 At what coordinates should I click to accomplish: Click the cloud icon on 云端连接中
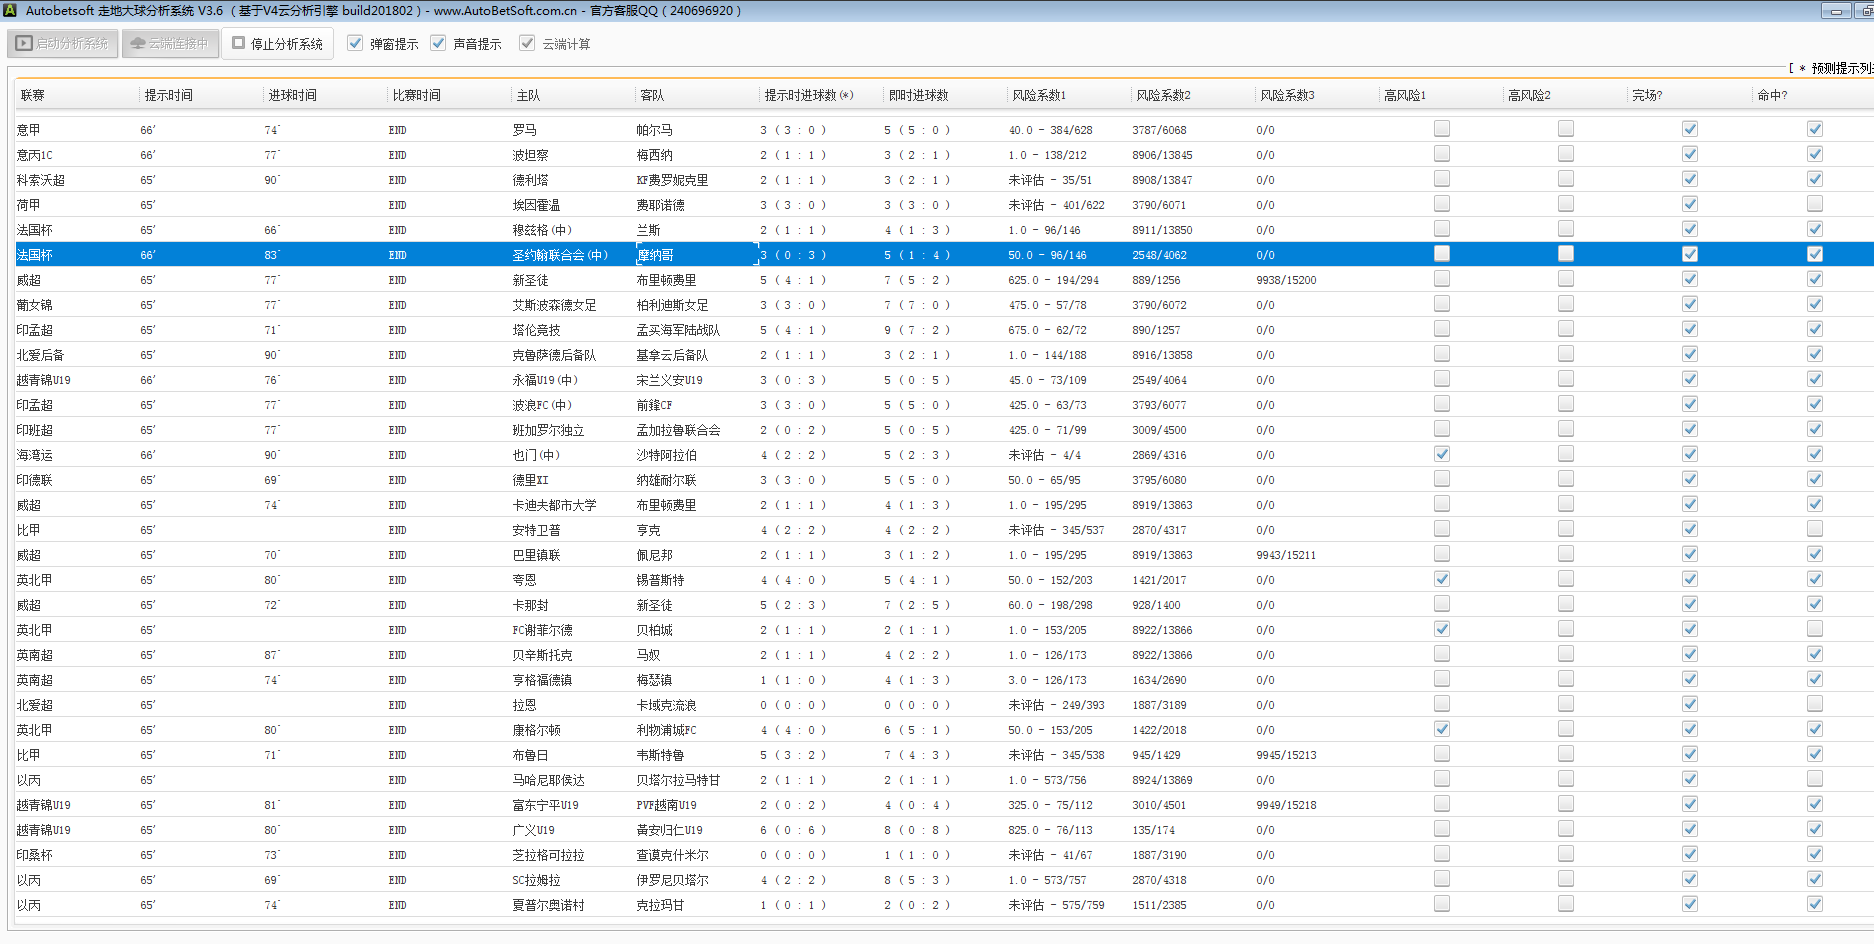[138, 44]
